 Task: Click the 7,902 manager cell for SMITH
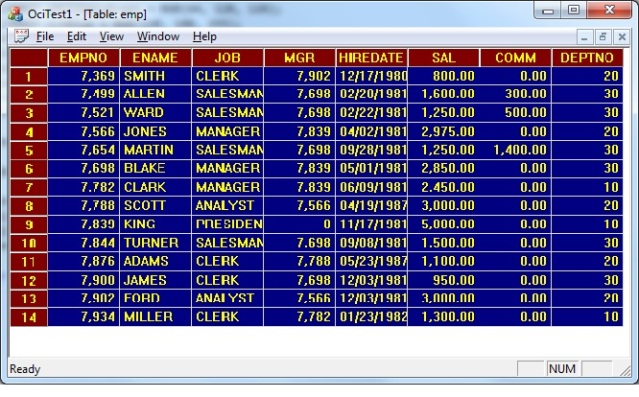pyautogui.click(x=300, y=76)
